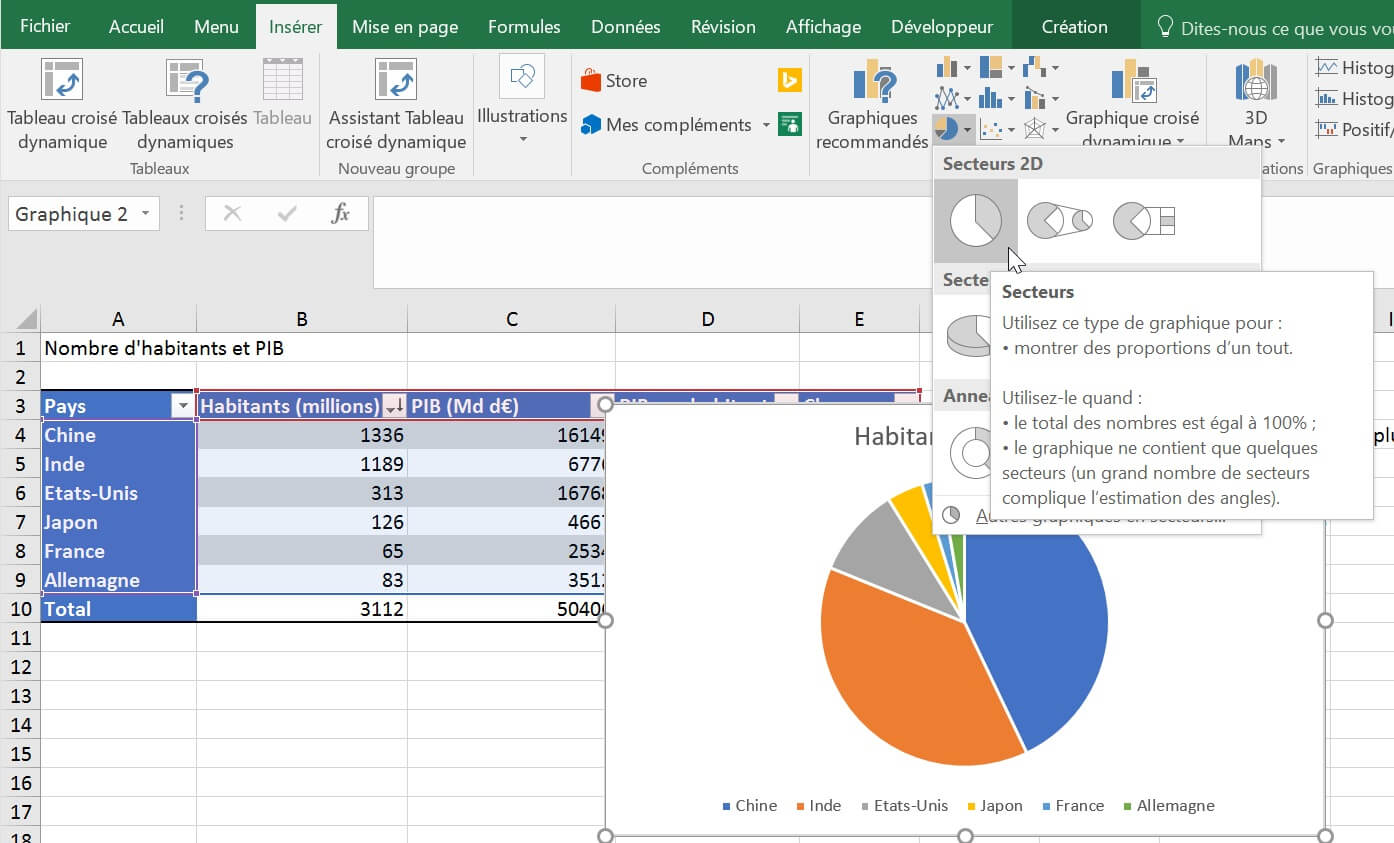The image size is (1394, 843).
Task: Choose the doughnut Anneau chart thumbnail
Action: pyautogui.click(x=968, y=452)
